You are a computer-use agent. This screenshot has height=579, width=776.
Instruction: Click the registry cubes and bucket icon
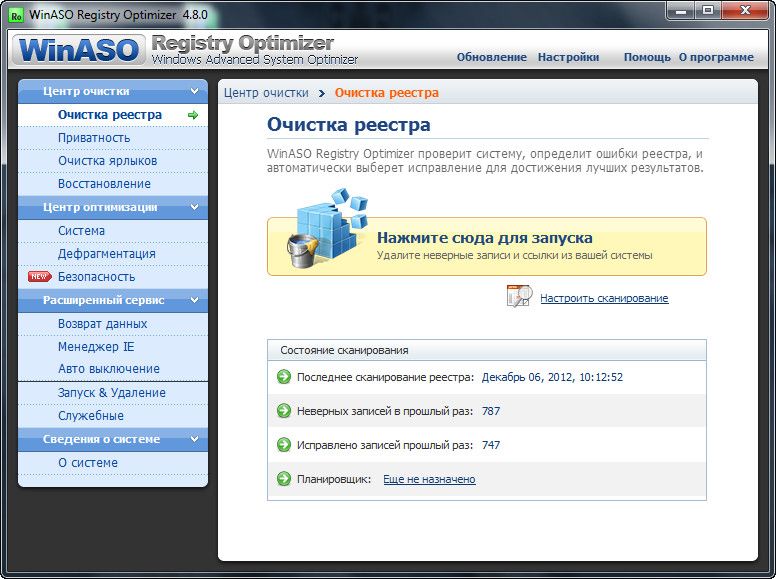click(x=328, y=229)
